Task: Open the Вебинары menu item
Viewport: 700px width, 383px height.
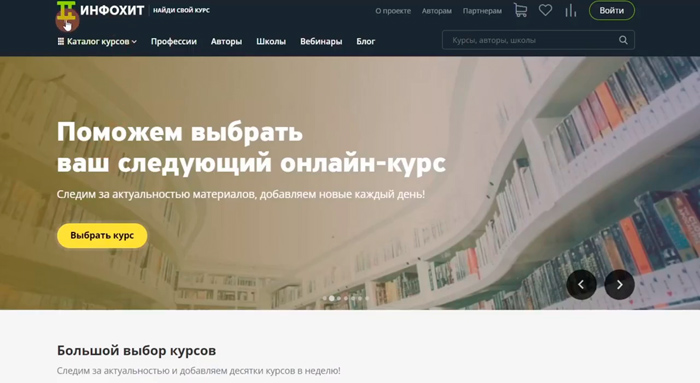Action: click(321, 42)
